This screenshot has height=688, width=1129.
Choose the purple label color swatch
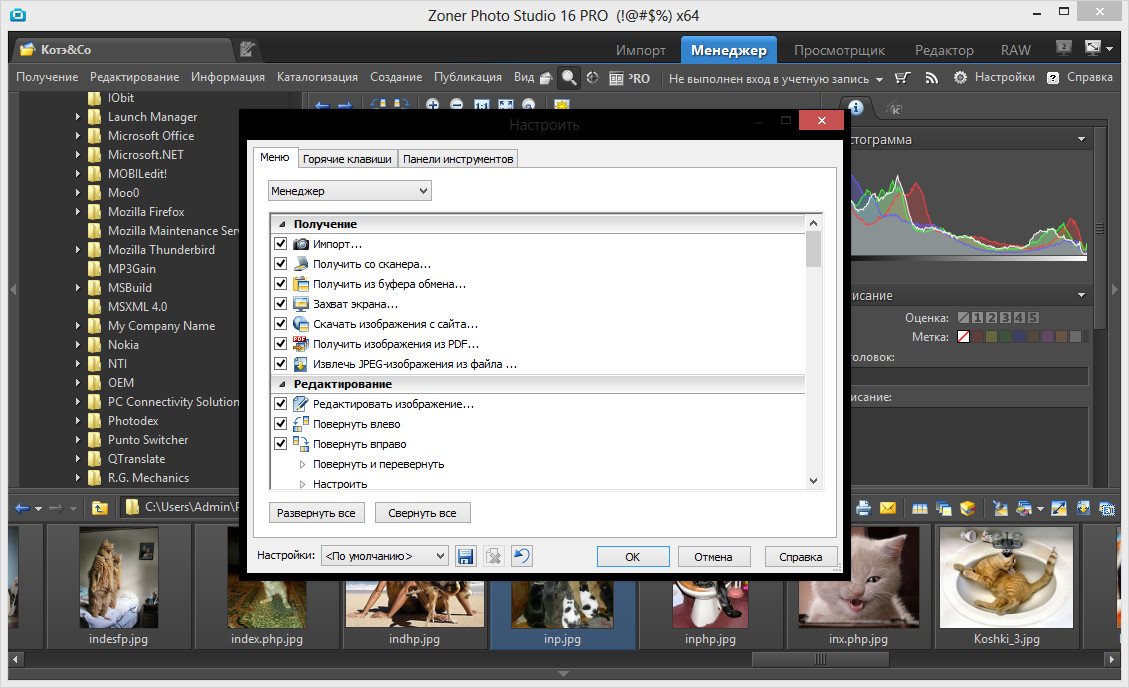coord(1048,337)
